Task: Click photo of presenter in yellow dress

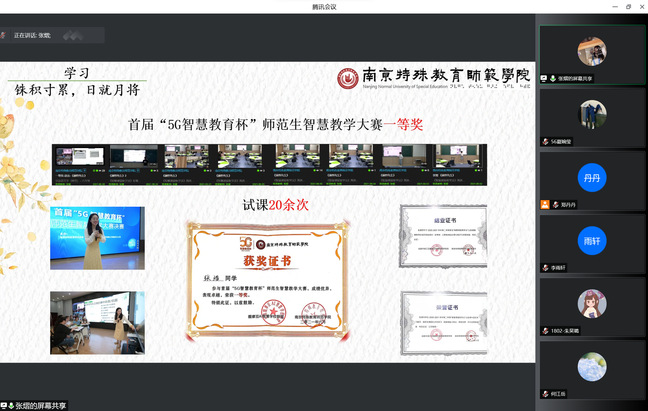Action: (x=97, y=239)
